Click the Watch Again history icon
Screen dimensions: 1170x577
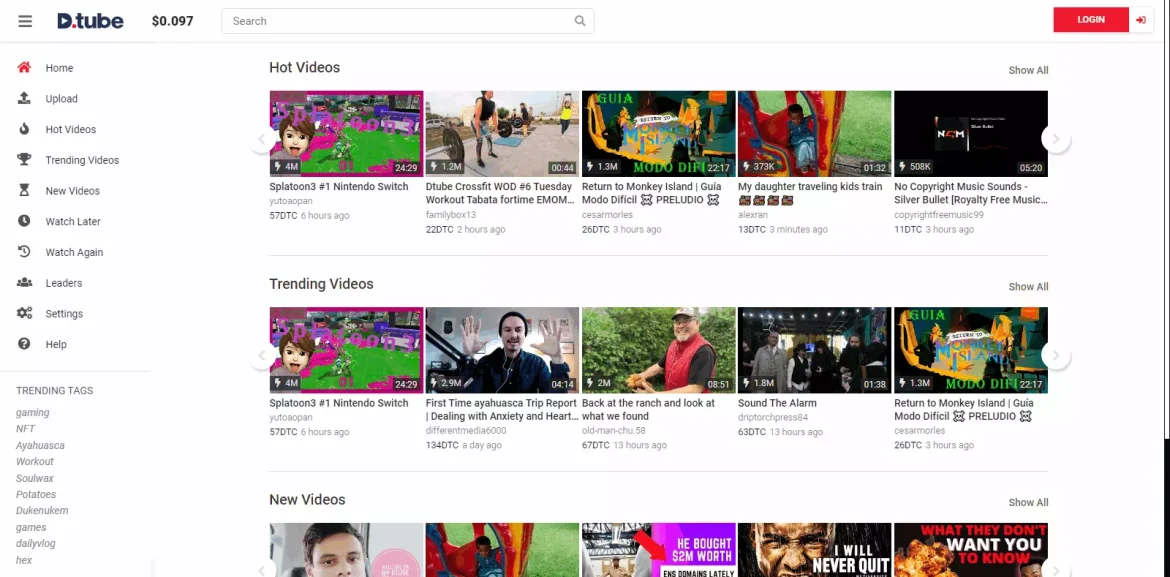click(25, 252)
